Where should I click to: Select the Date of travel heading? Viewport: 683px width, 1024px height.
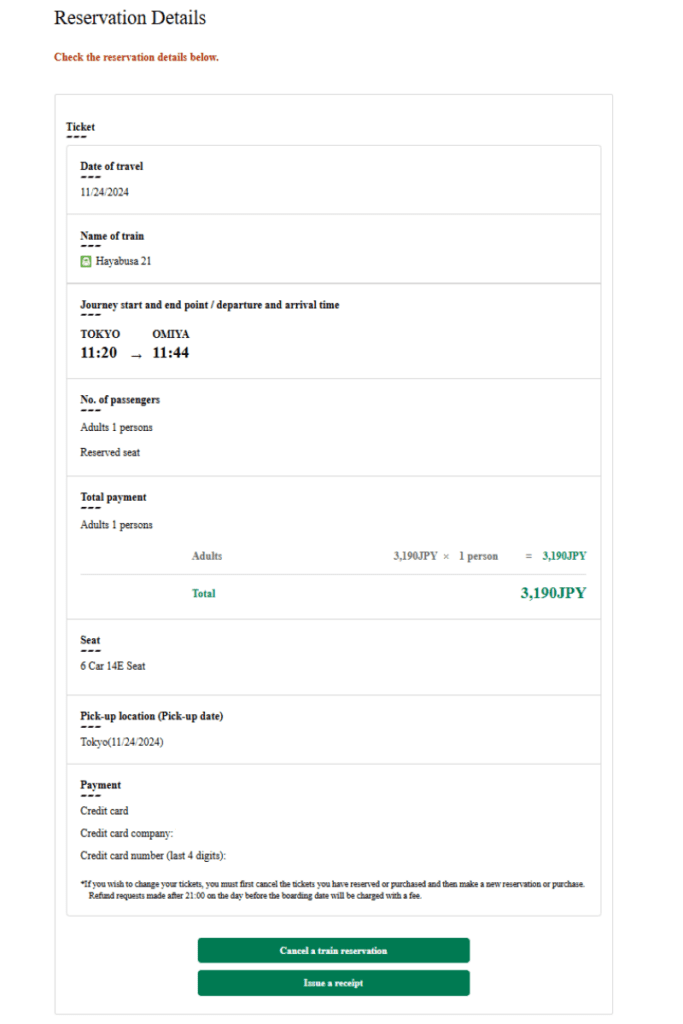pos(110,166)
